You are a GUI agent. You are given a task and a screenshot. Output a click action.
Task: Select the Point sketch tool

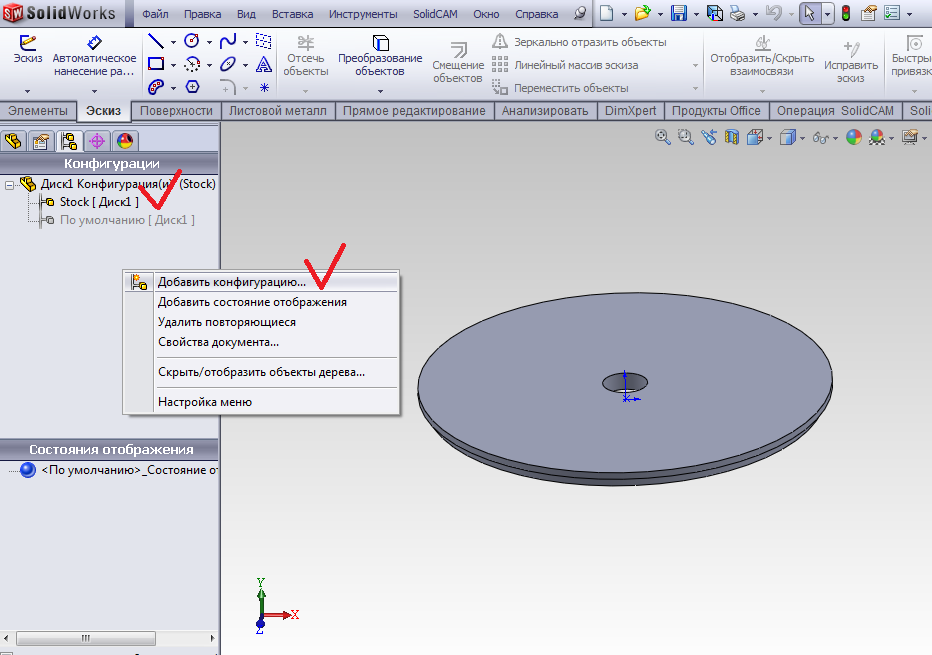click(x=264, y=87)
